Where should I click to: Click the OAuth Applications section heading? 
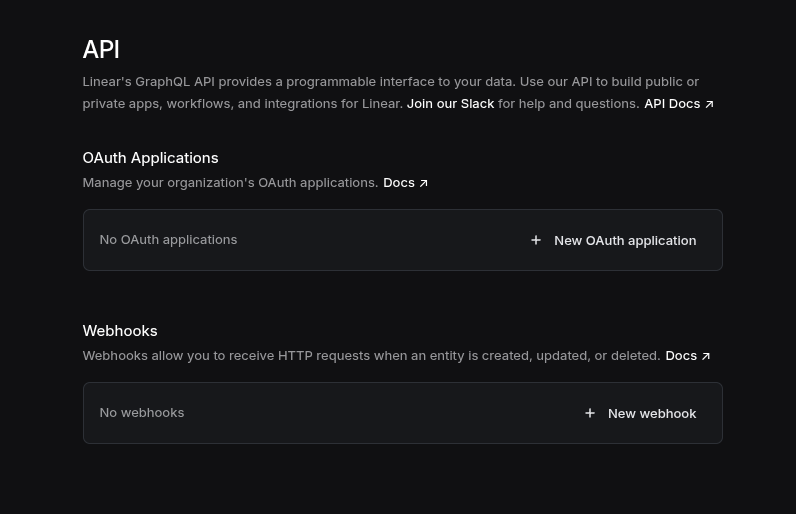150,157
